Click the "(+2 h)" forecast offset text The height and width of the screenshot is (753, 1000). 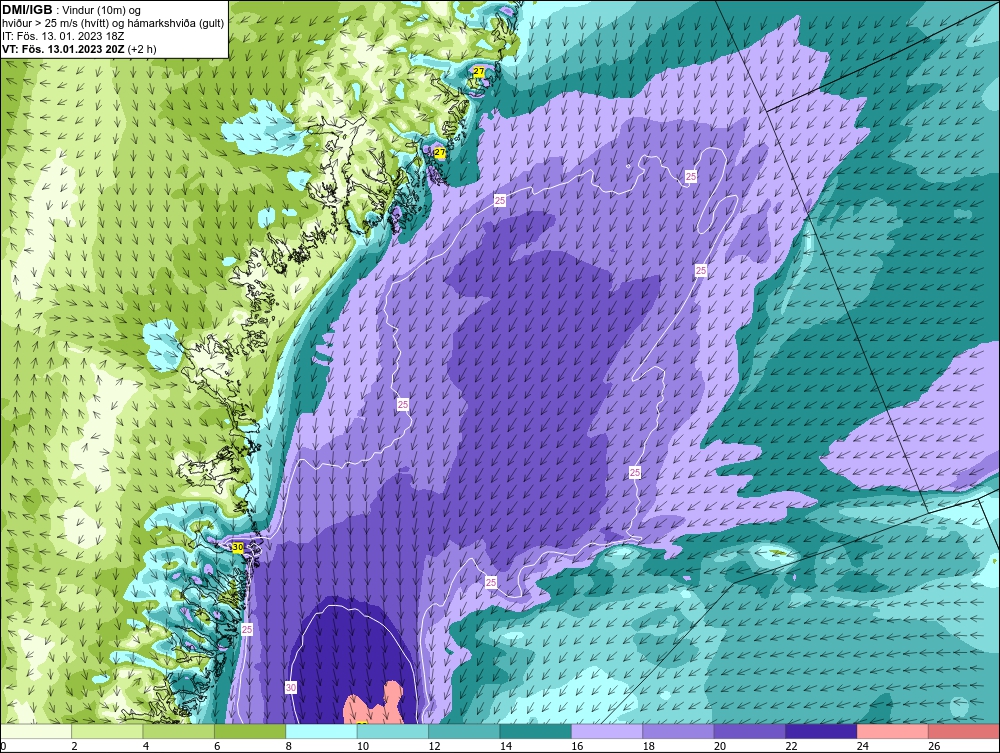tap(142, 49)
